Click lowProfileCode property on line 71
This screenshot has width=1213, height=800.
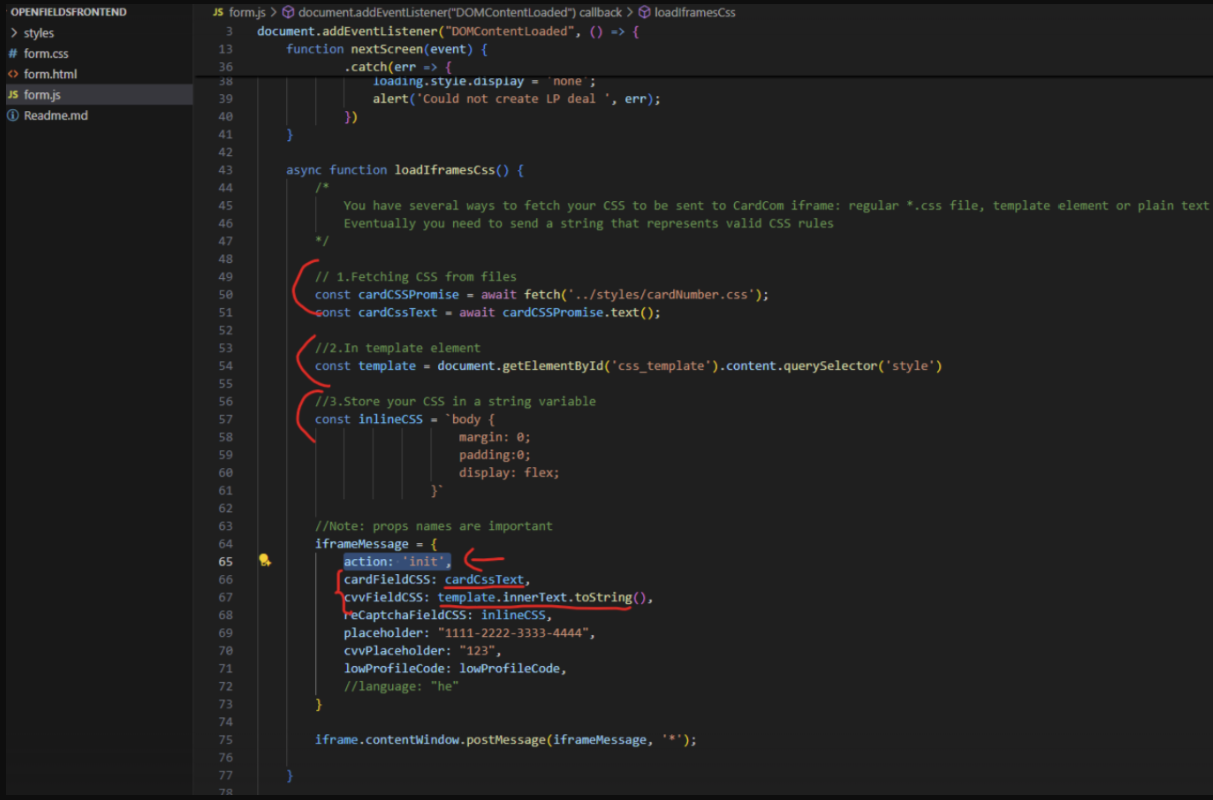coord(394,668)
